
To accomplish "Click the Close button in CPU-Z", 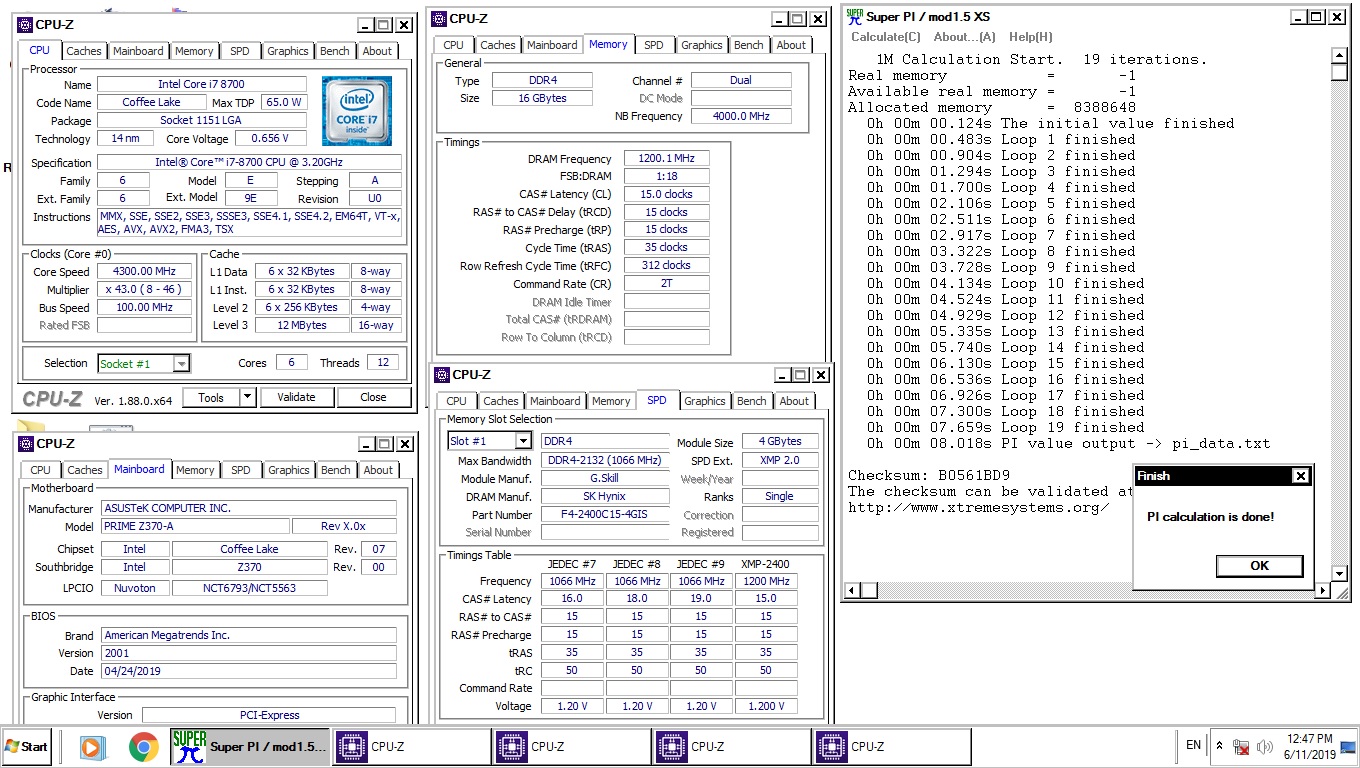I will point(373,397).
